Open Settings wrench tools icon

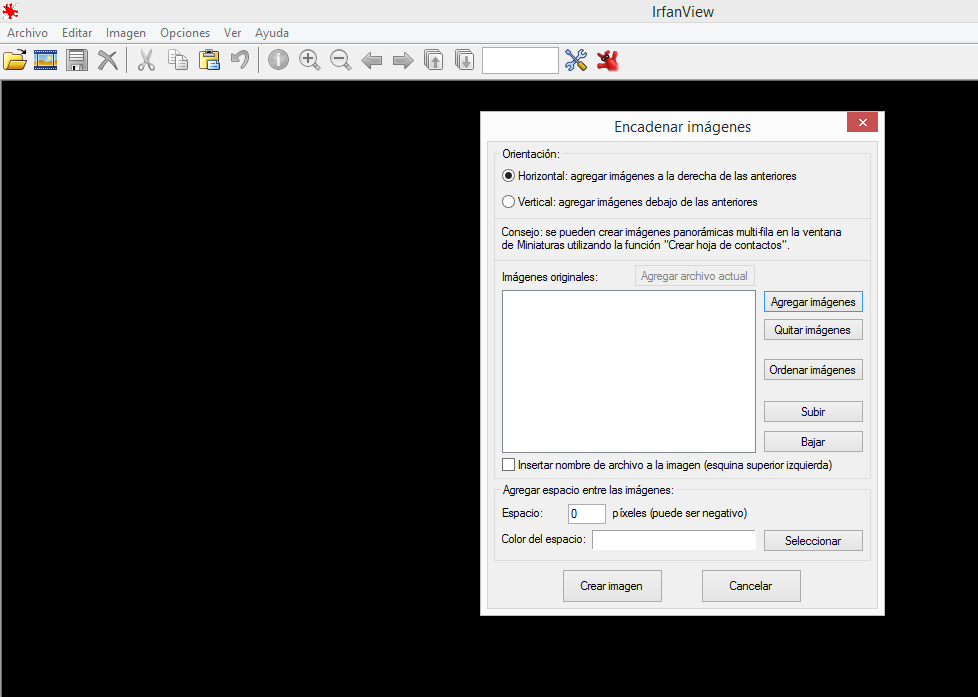tap(576, 61)
